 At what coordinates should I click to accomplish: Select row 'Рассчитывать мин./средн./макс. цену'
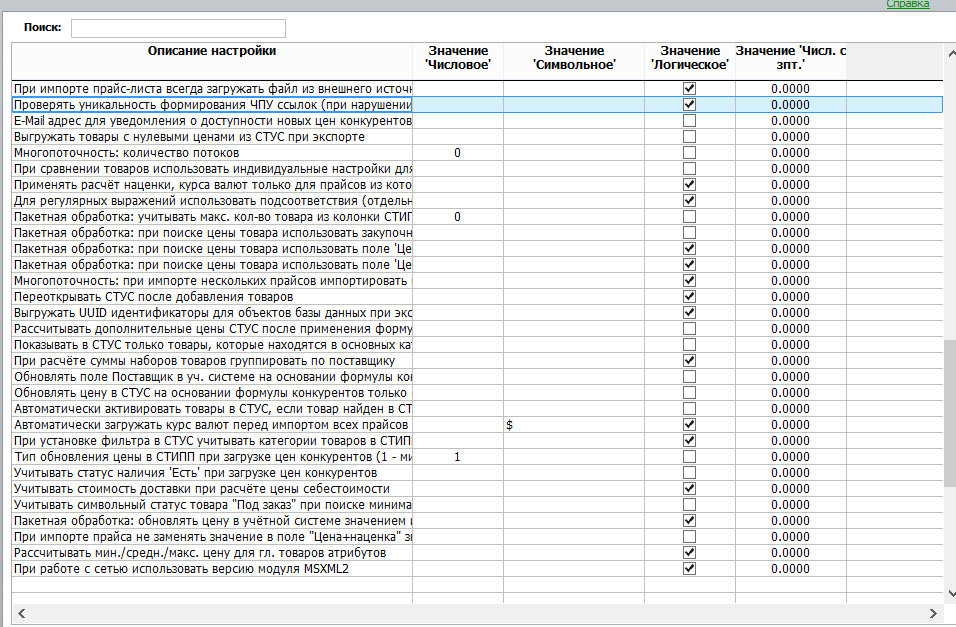point(477,553)
